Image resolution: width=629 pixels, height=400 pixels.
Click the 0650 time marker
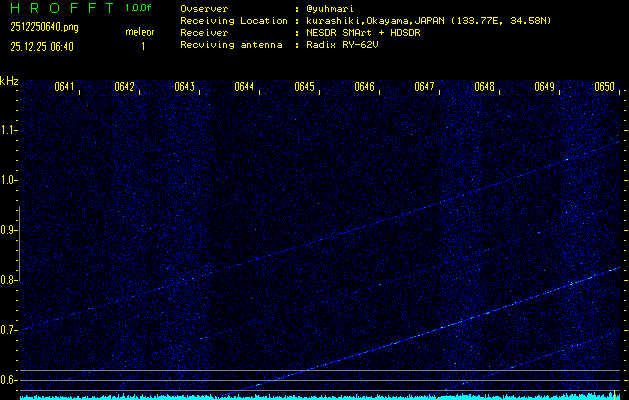coord(604,87)
